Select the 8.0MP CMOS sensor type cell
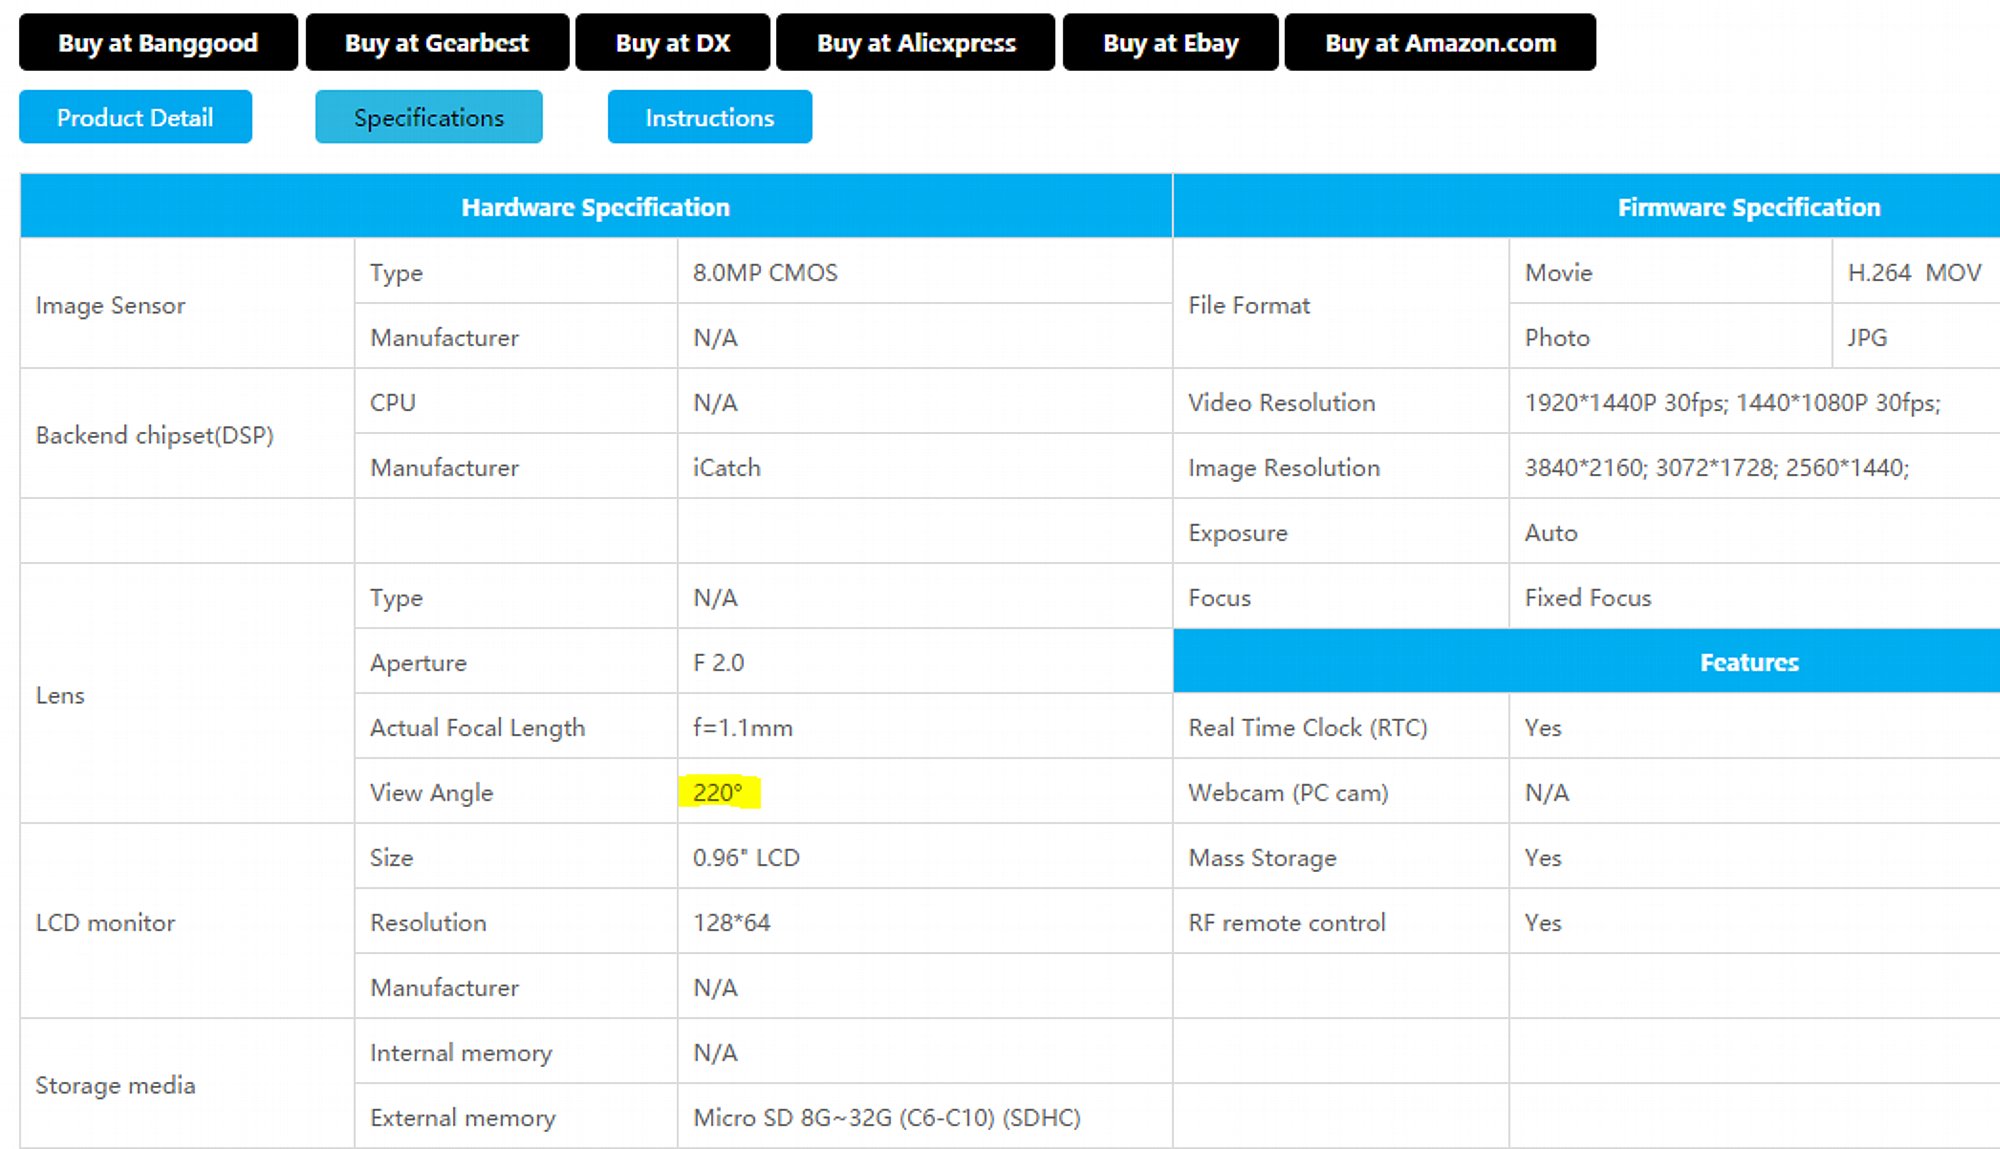The image size is (2000, 1149). point(765,272)
